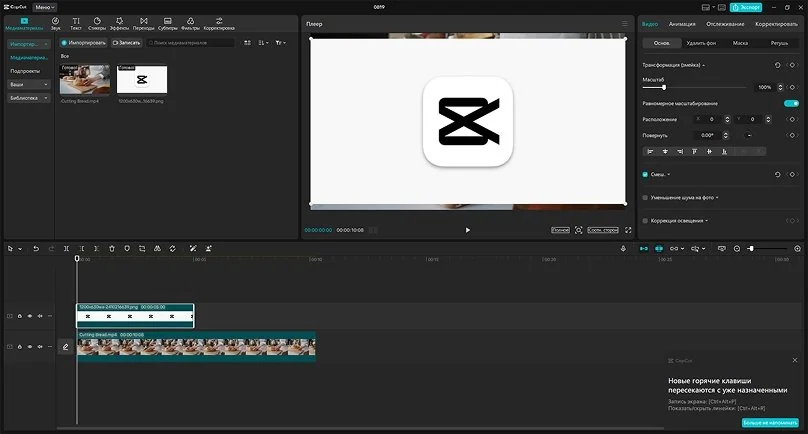Click the timeline zoom-in plus icon

797,248
